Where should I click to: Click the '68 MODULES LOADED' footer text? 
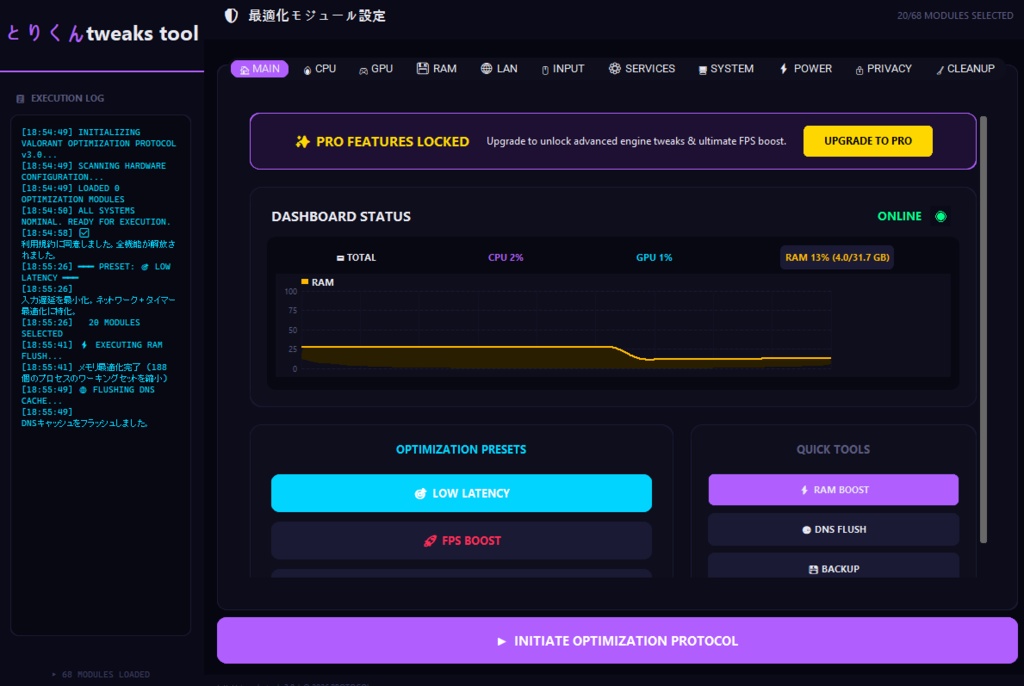click(x=106, y=674)
